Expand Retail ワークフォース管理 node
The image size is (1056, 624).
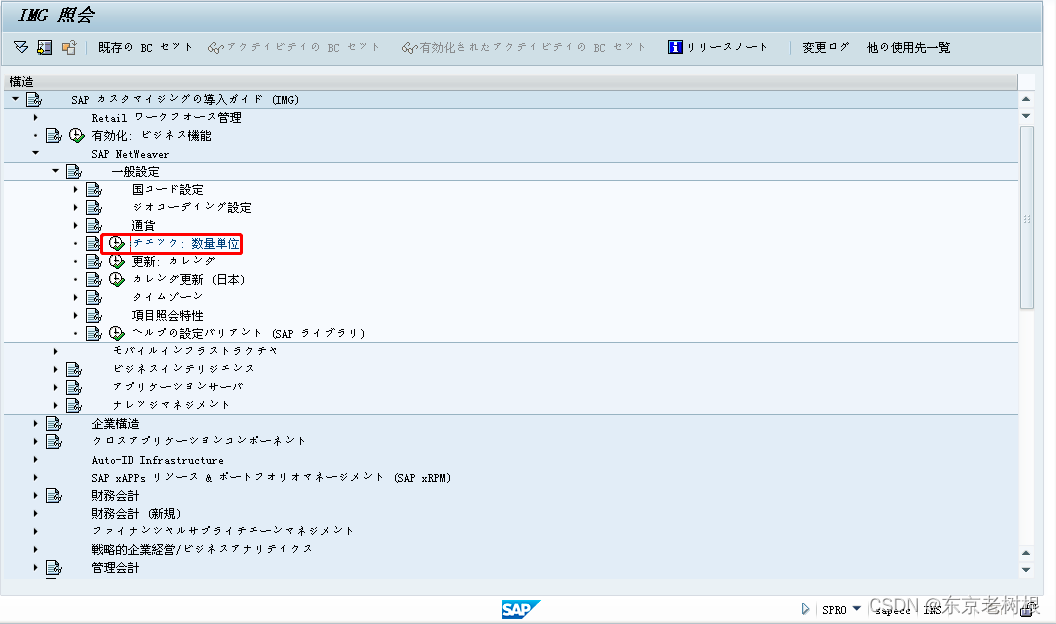point(36,117)
